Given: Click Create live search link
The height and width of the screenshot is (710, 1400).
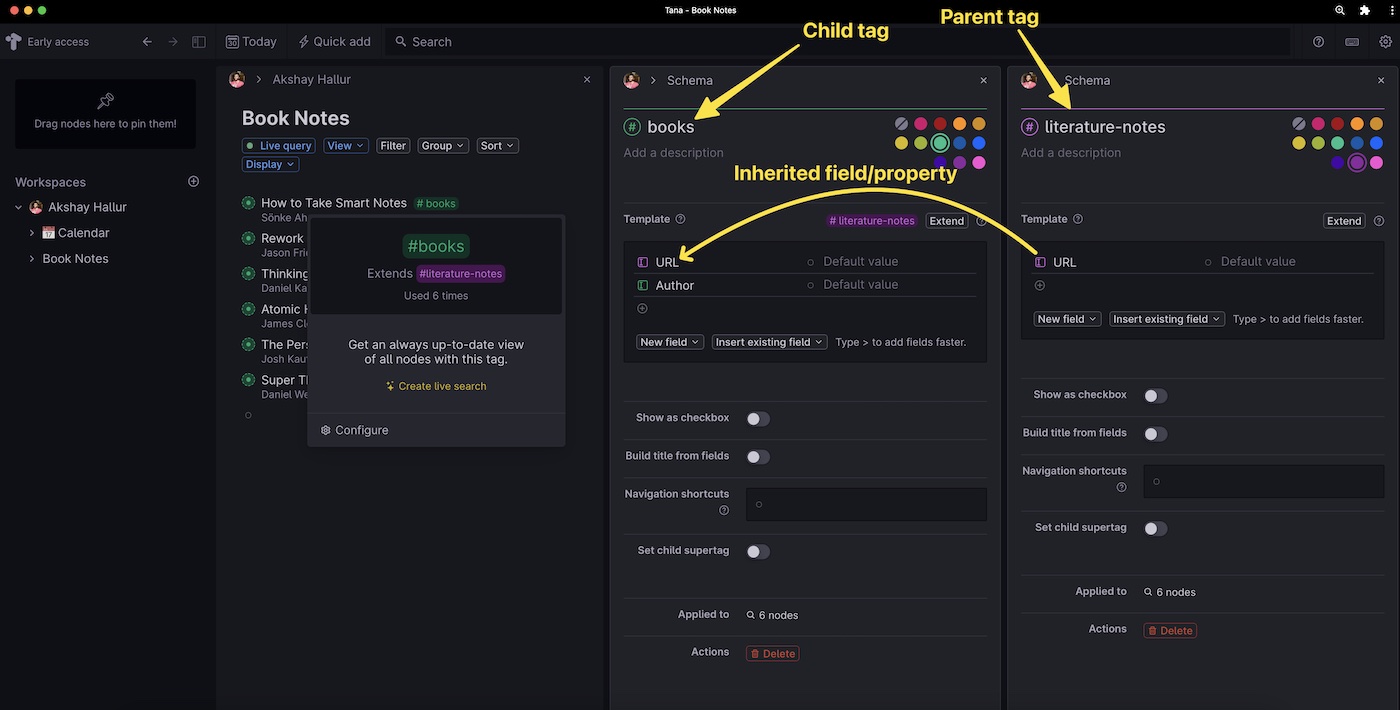Looking at the screenshot, I should (x=436, y=386).
